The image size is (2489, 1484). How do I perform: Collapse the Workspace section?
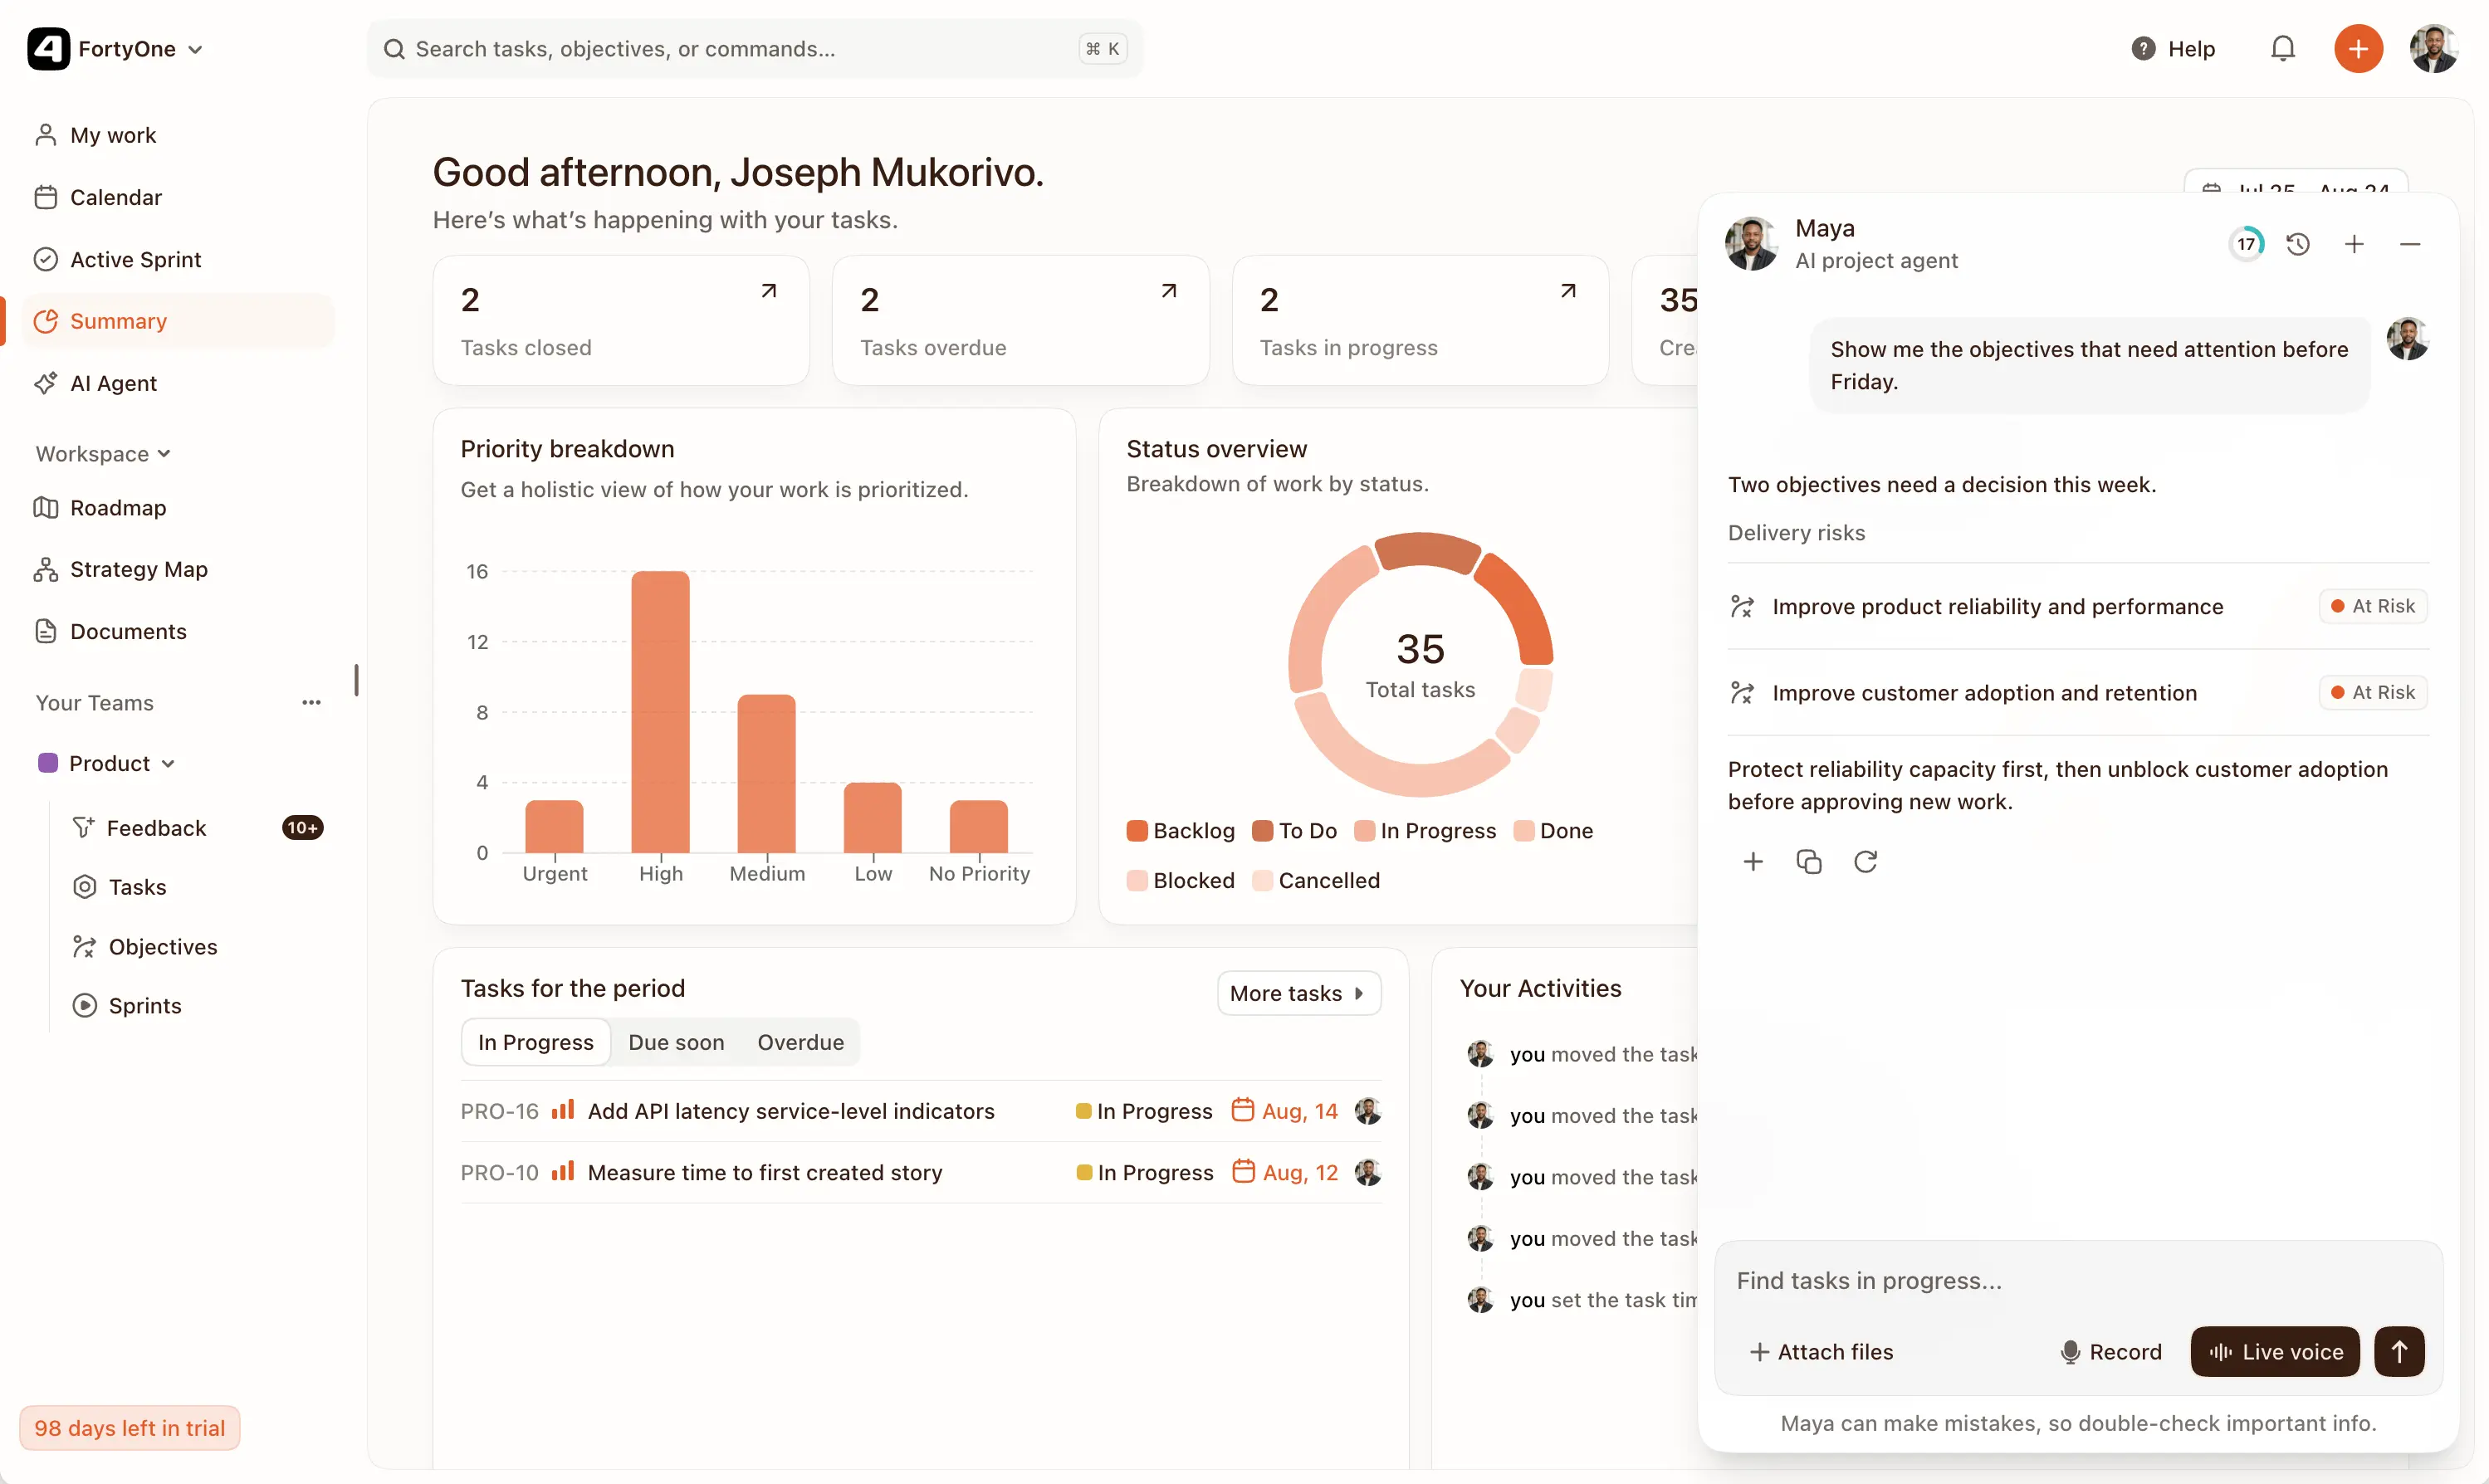coord(103,454)
